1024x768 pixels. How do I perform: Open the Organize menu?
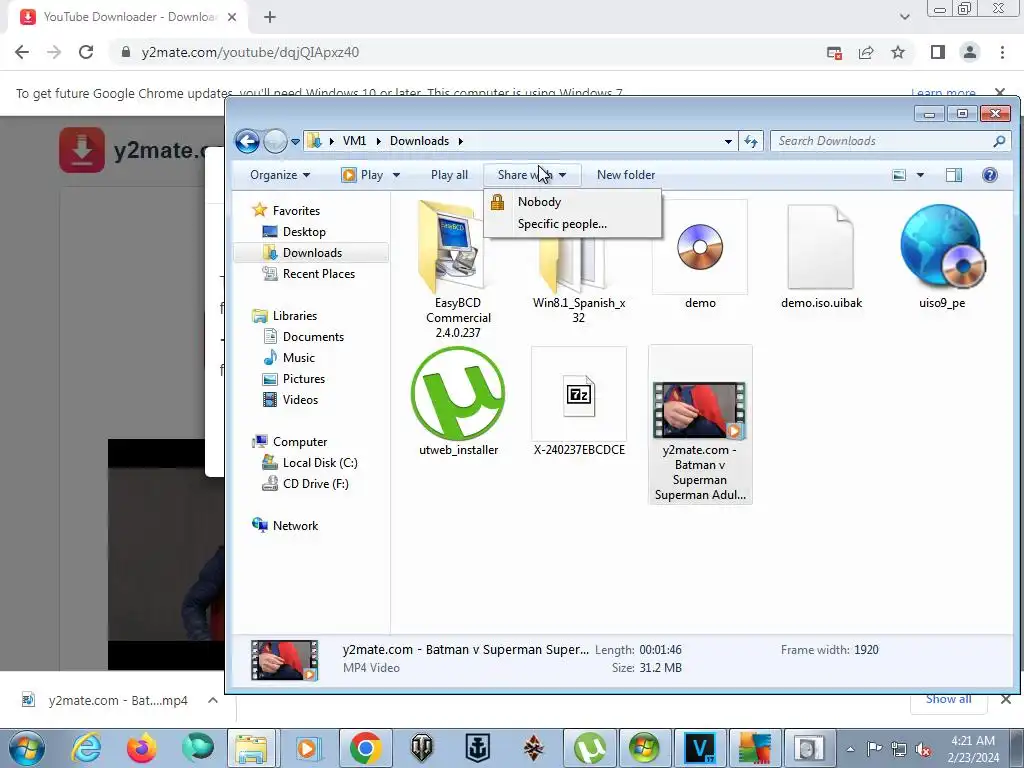pos(280,175)
